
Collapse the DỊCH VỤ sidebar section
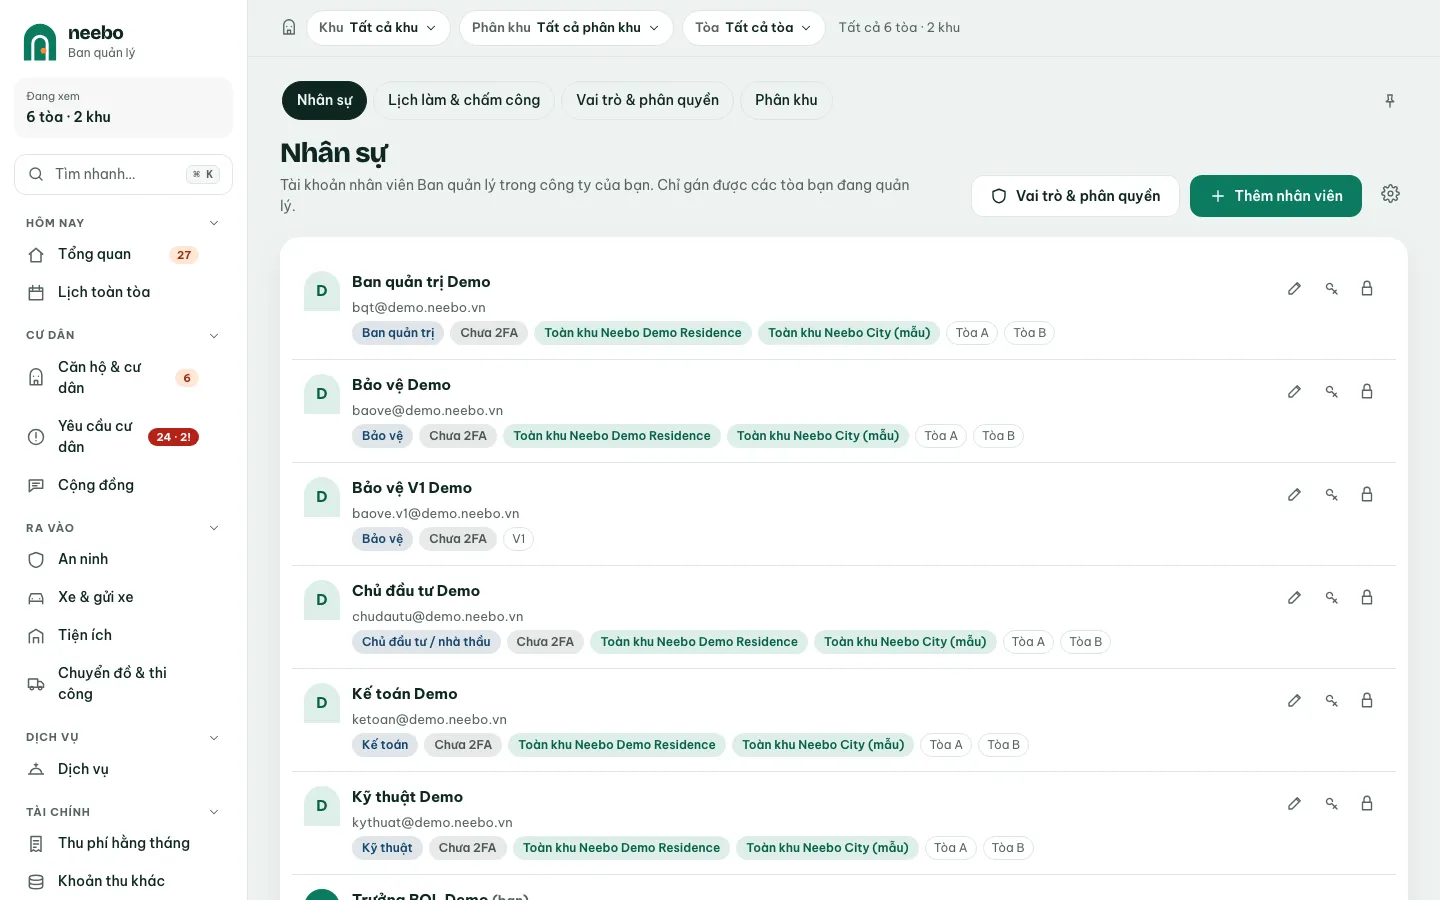(213, 738)
